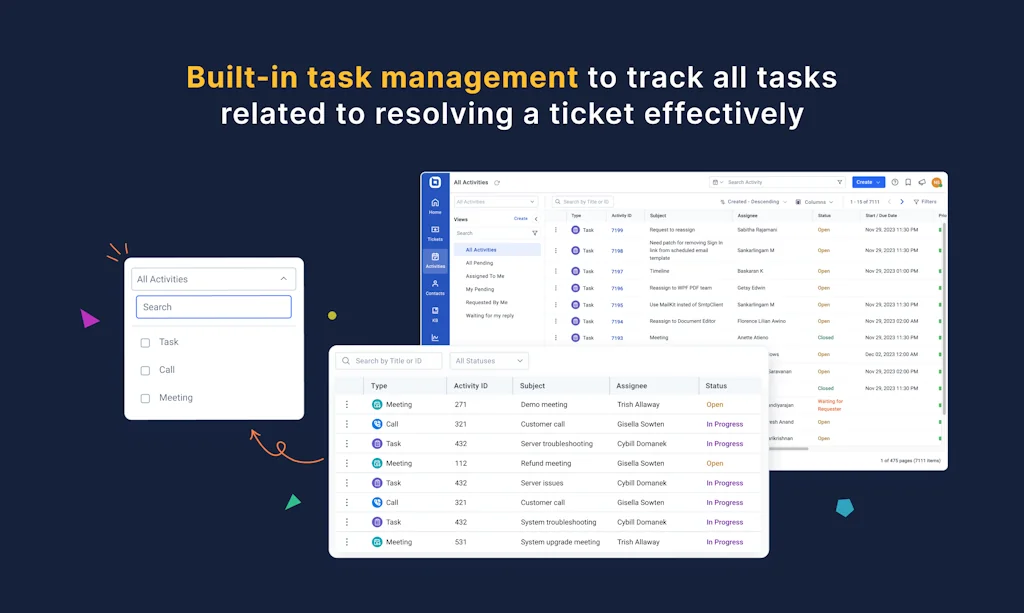This screenshot has height=613, width=1024.
Task: Open the analytics chart icon in the sidebar
Action: click(x=434, y=337)
